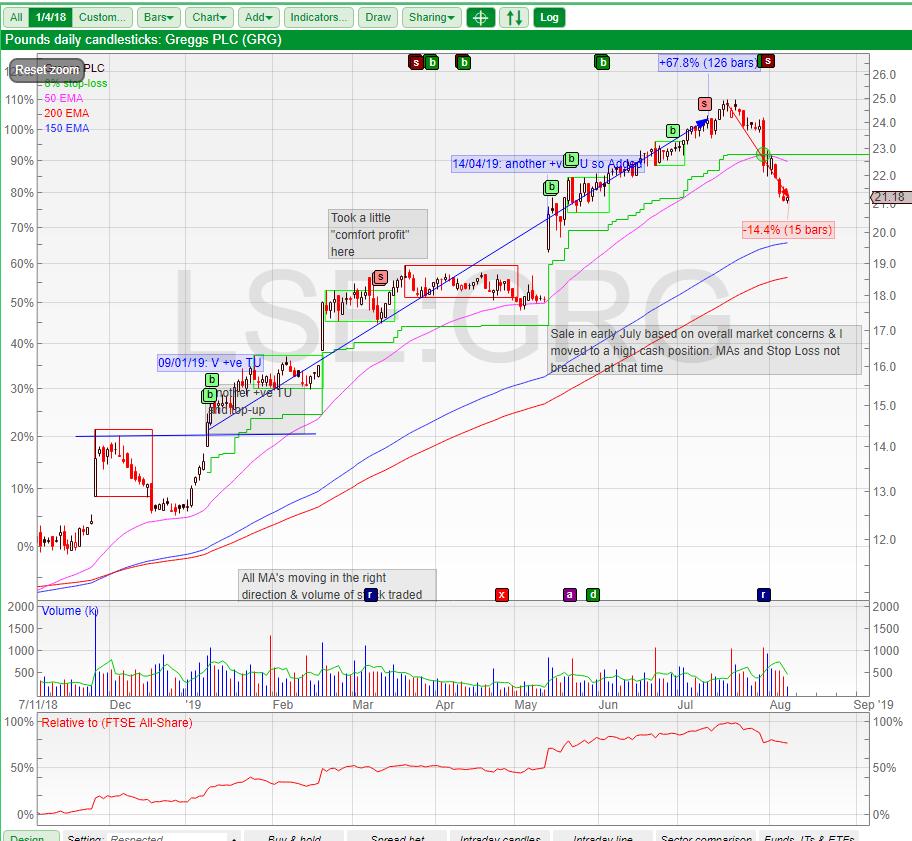Select the 'All MA's moving in the right direction' note
912x841 pixels.
(x=337, y=585)
